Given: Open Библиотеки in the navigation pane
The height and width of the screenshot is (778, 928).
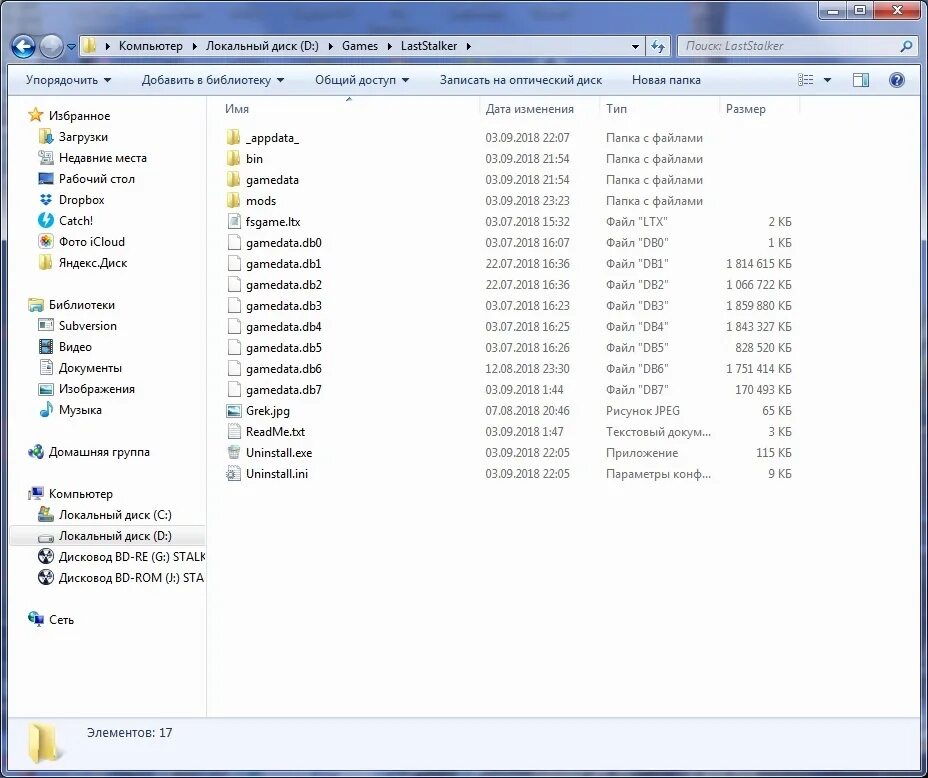Looking at the screenshot, I should (82, 305).
